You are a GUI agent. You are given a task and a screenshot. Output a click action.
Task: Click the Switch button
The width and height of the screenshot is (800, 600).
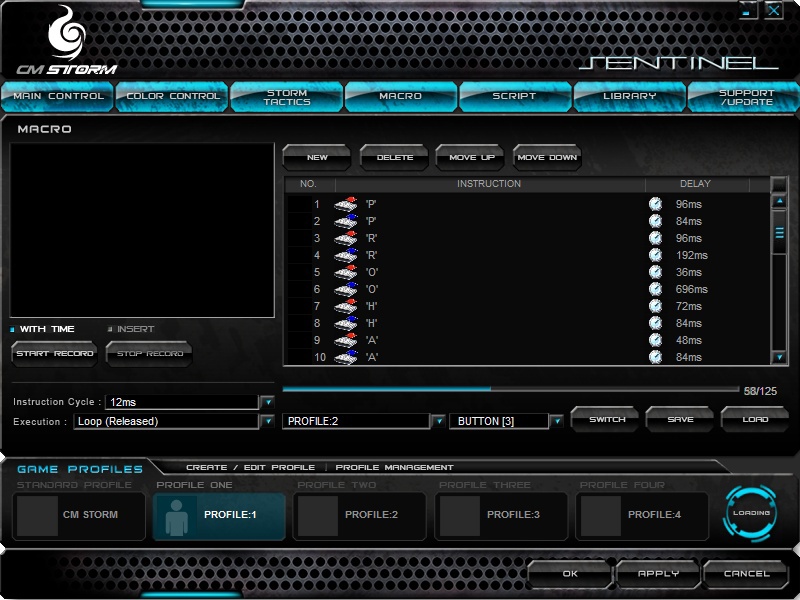click(x=607, y=419)
